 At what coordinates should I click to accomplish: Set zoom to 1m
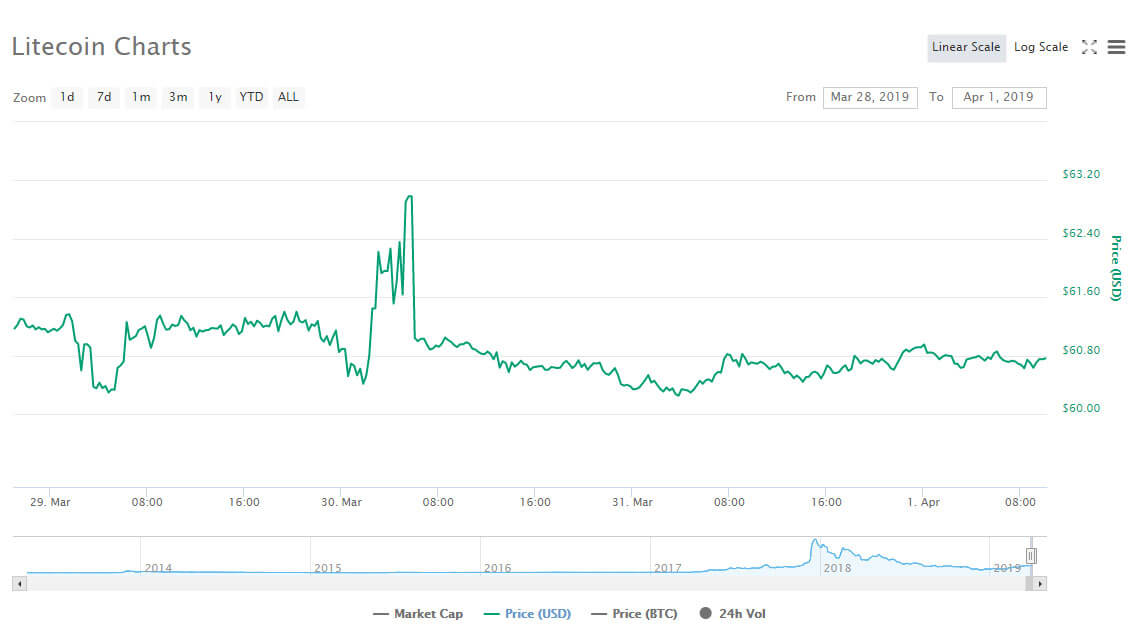(141, 97)
